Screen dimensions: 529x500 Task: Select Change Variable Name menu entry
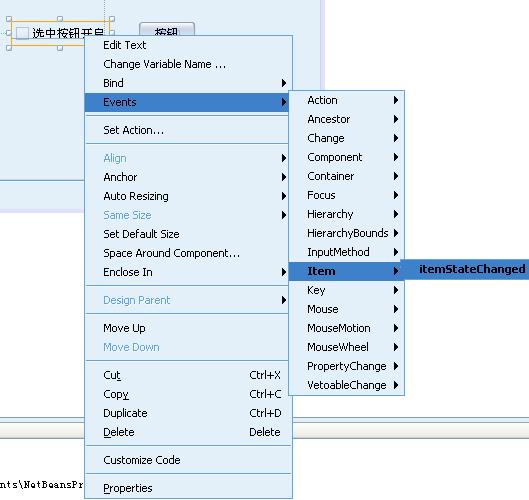coord(188,64)
